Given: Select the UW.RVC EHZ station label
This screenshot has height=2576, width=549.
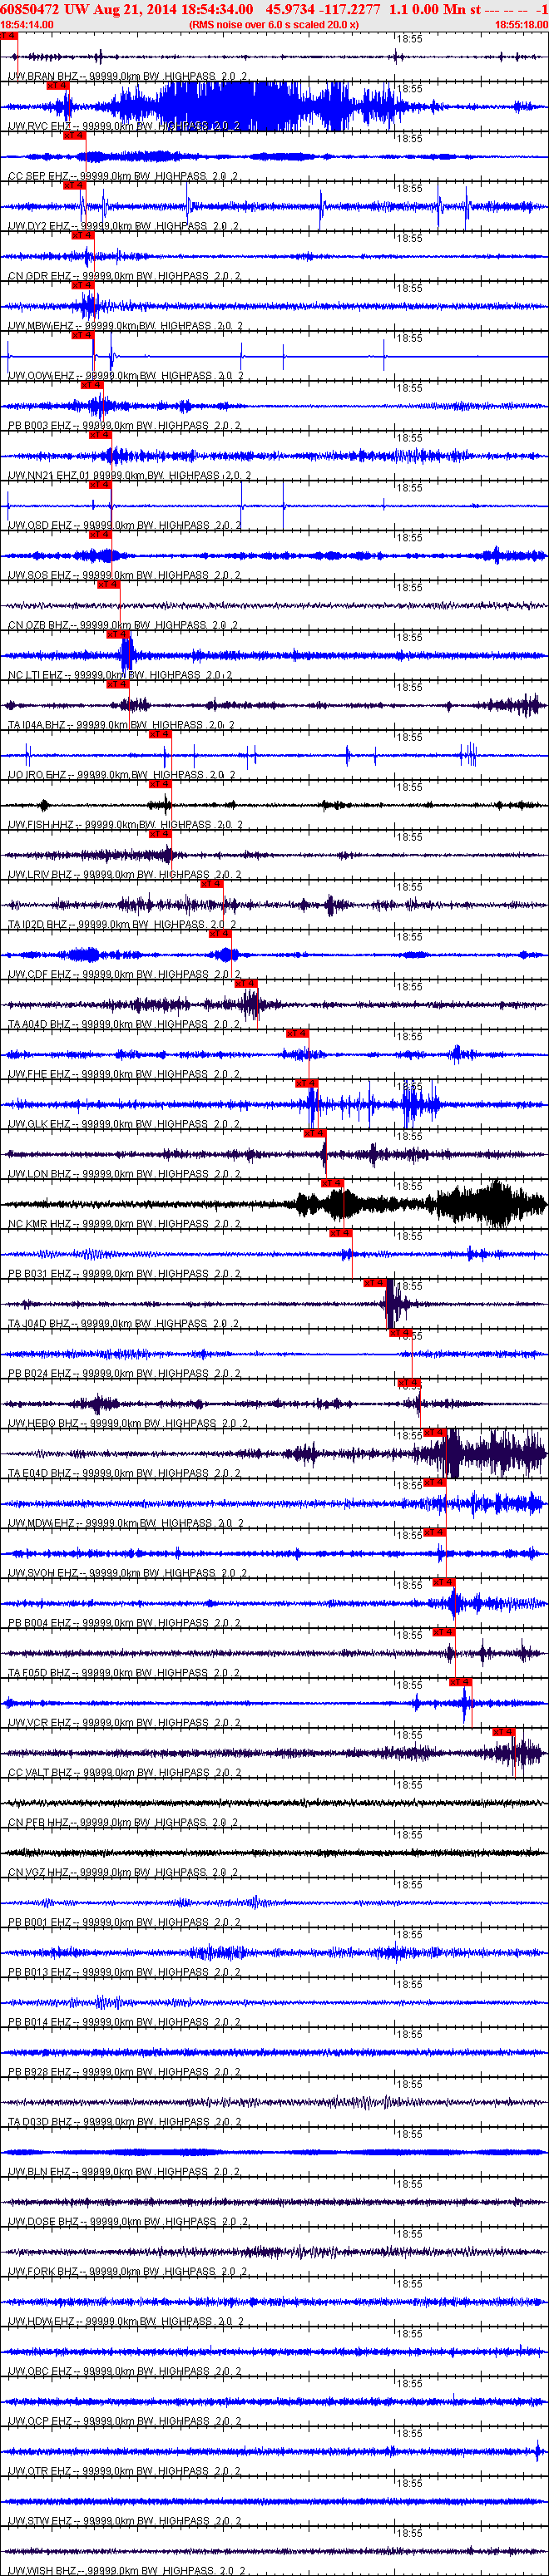Looking at the screenshot, I should (x=124, y=126).
